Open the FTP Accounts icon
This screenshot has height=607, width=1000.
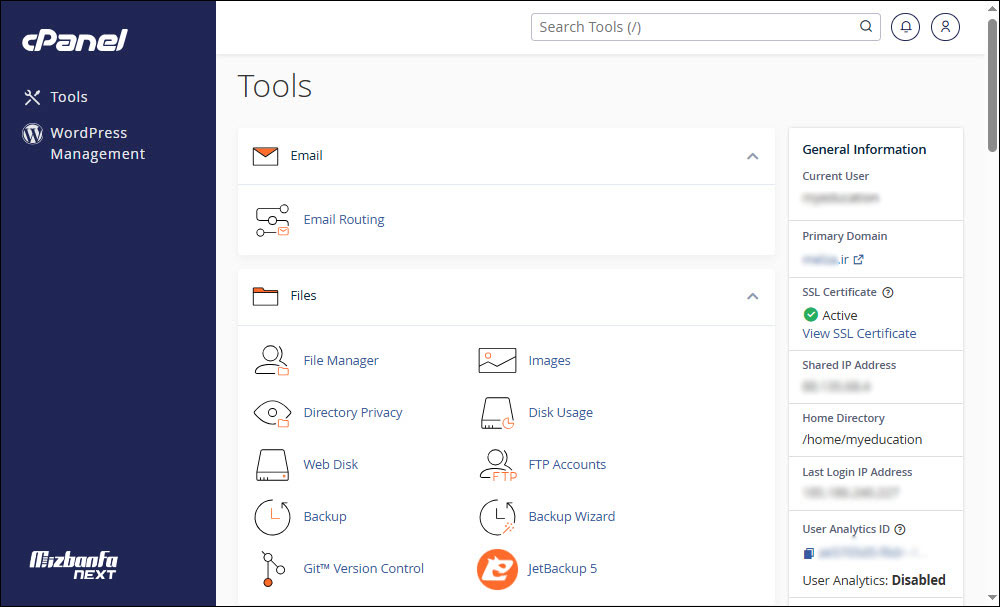click(x=497, y=464)
